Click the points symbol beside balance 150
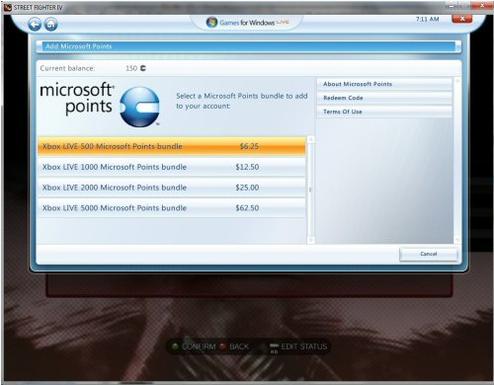494x385 pixels. pos(143,68)
